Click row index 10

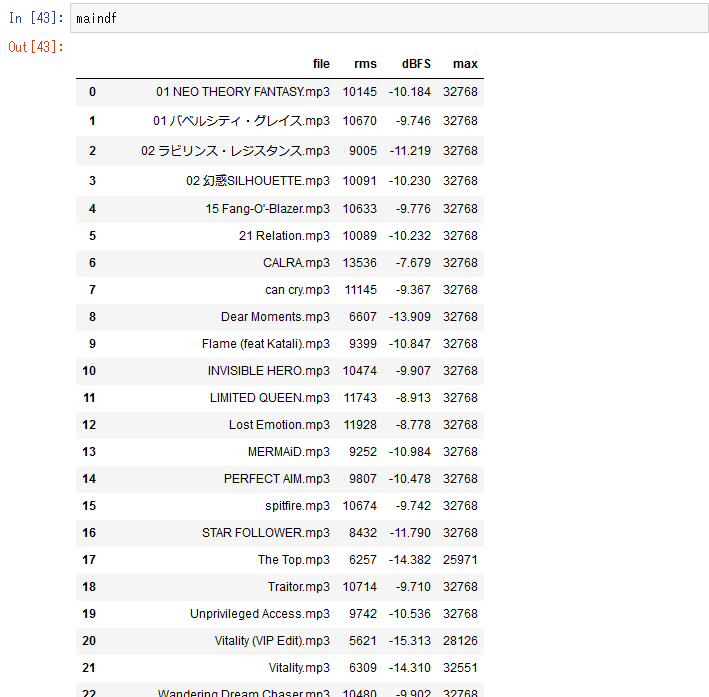tap(89, 371)
